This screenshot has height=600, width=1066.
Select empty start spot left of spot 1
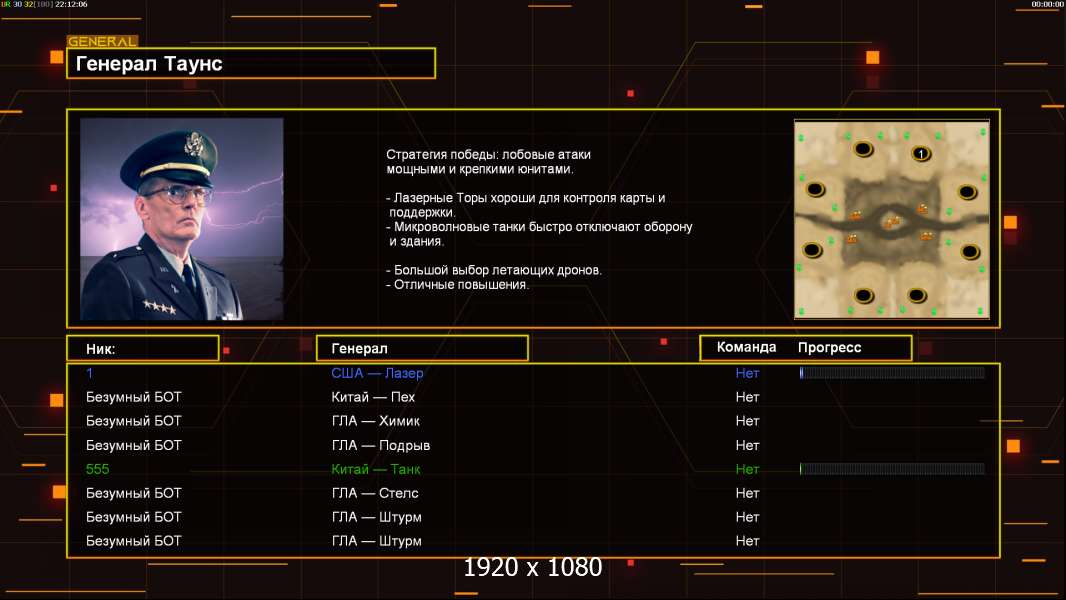pyautogui.click(x=863, y=149)
